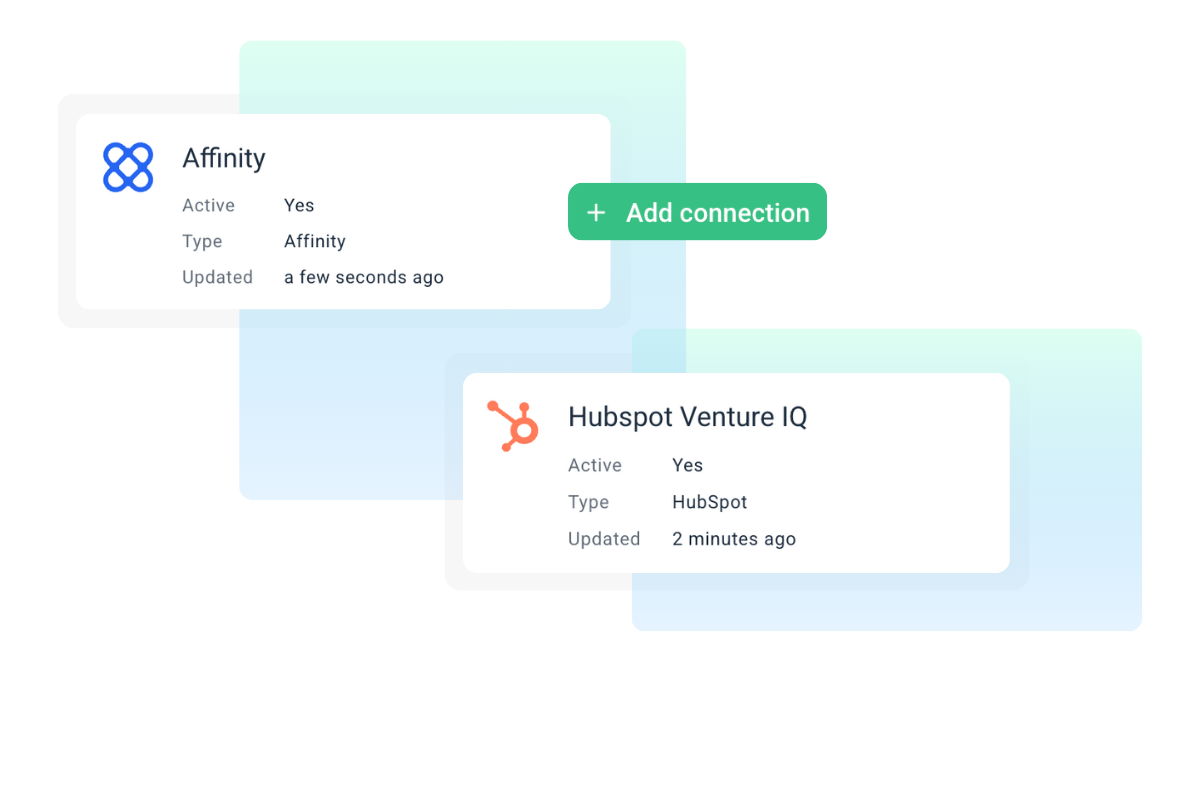Click the HubSpot sprocket logo icon

coord(513,425)
